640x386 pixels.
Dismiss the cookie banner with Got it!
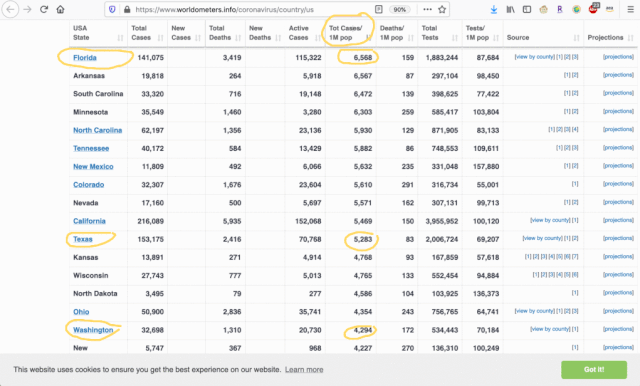(594, 370)
